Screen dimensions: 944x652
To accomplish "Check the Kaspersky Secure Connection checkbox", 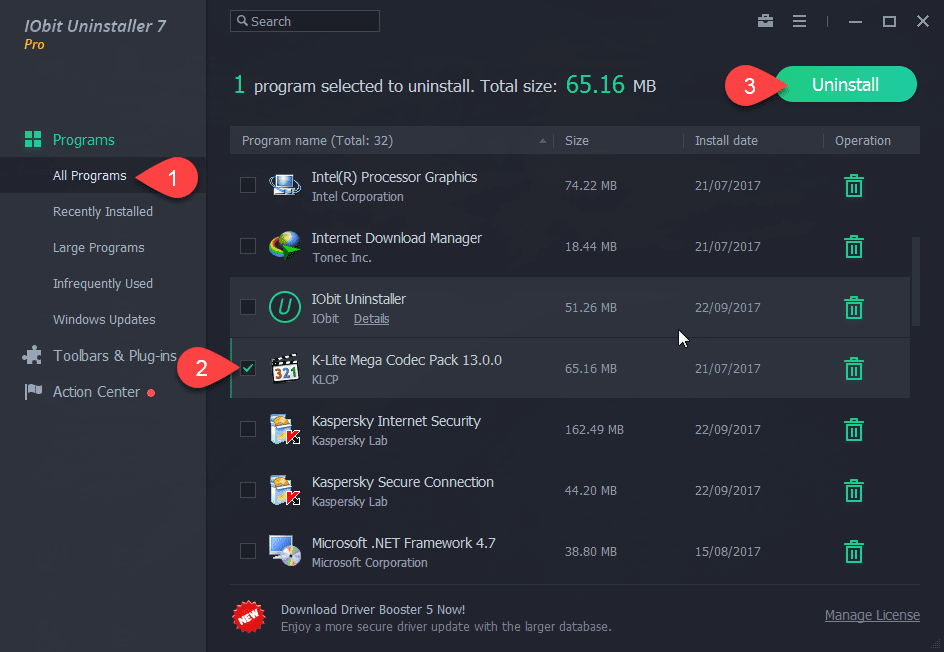I will (248, 490).
